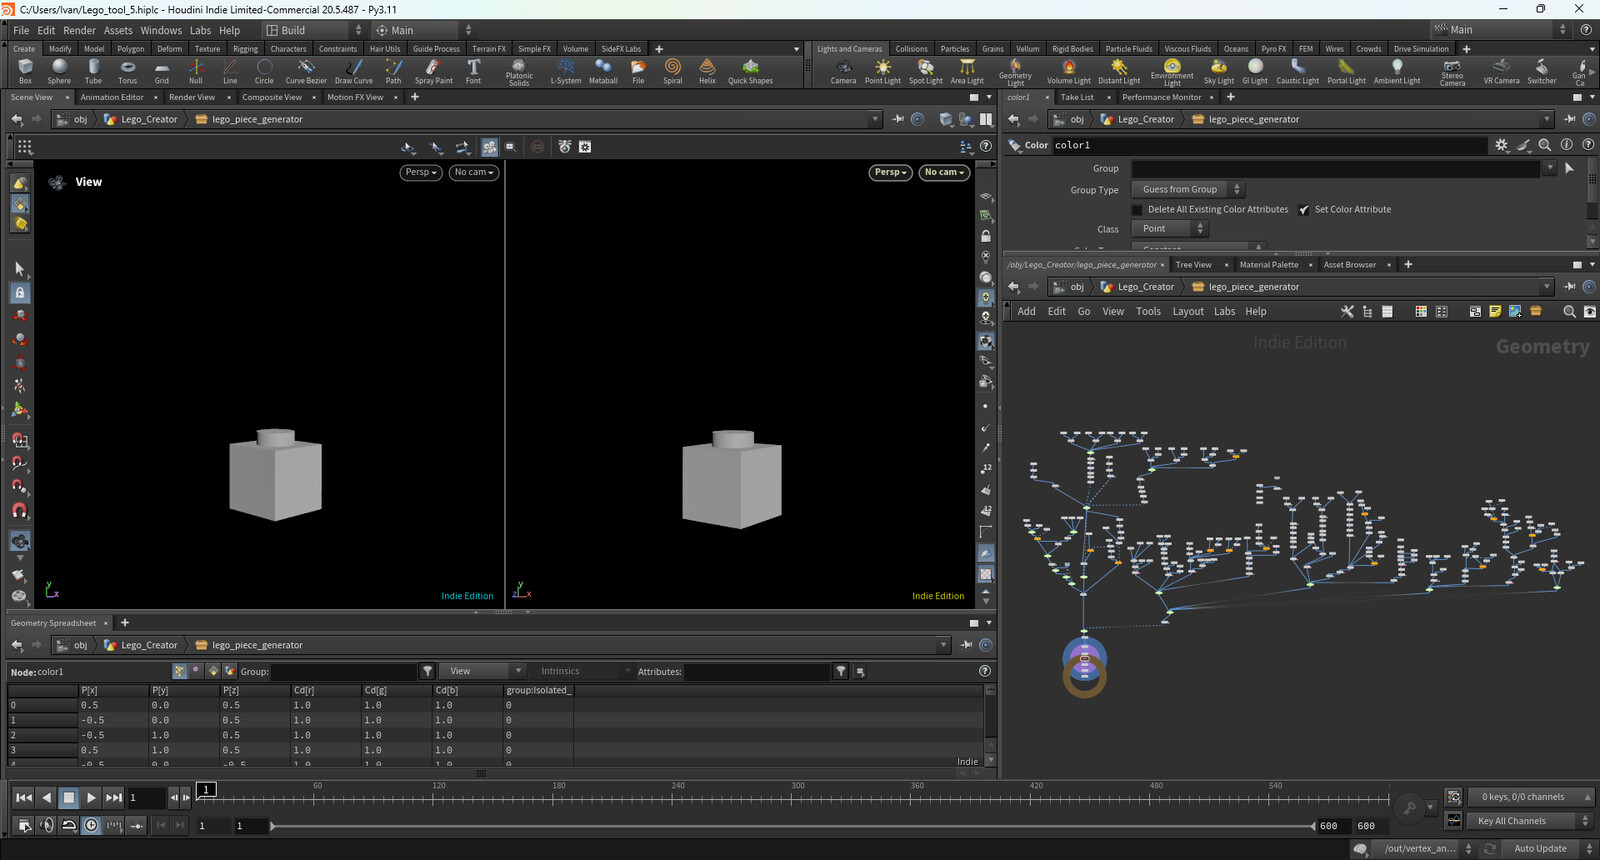
Task: Switch to the Composite View tab
Action: pyautogui.click(x=271, y=97)
